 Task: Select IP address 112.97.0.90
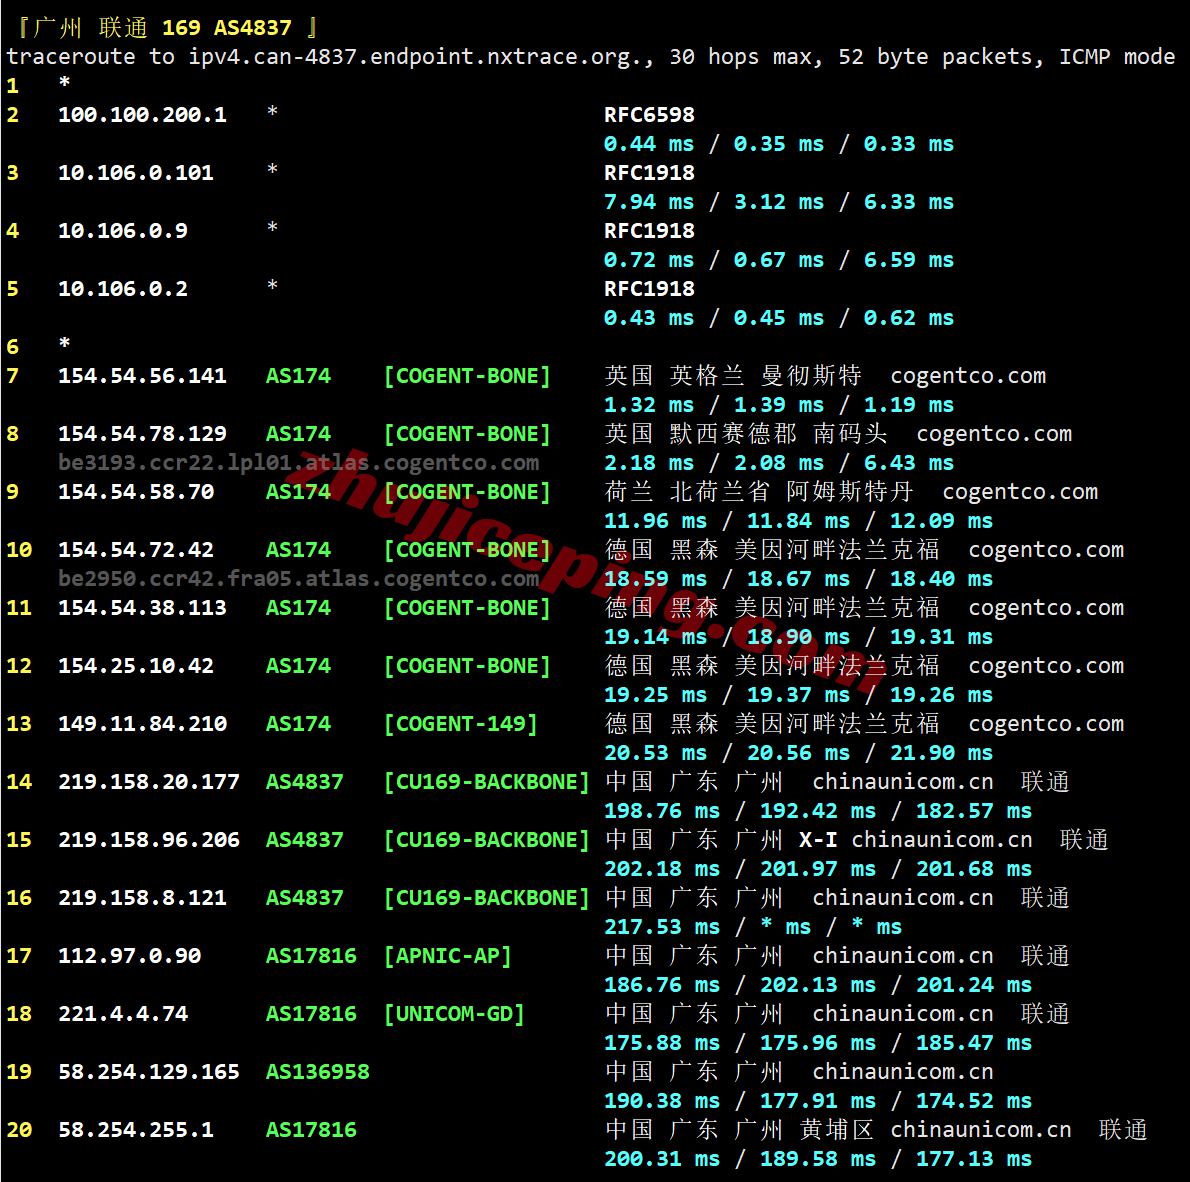130,956
